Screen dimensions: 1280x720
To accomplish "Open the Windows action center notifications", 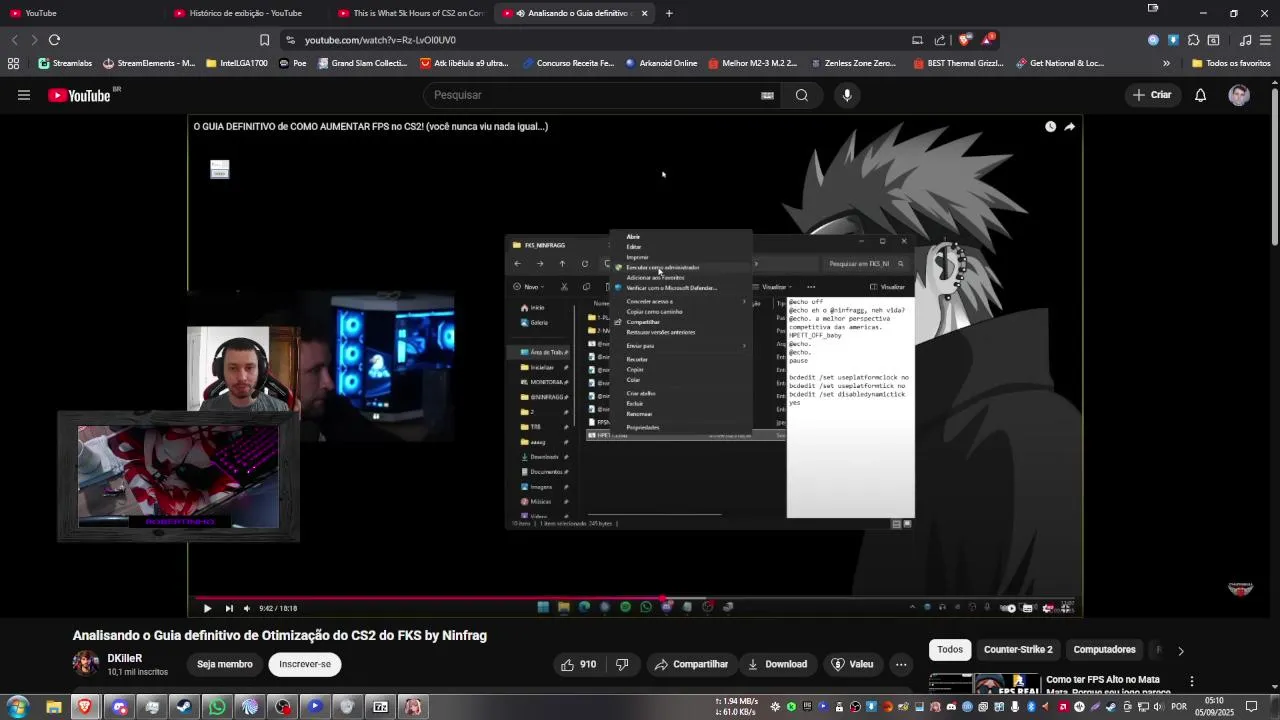I will click(1251, 707).
